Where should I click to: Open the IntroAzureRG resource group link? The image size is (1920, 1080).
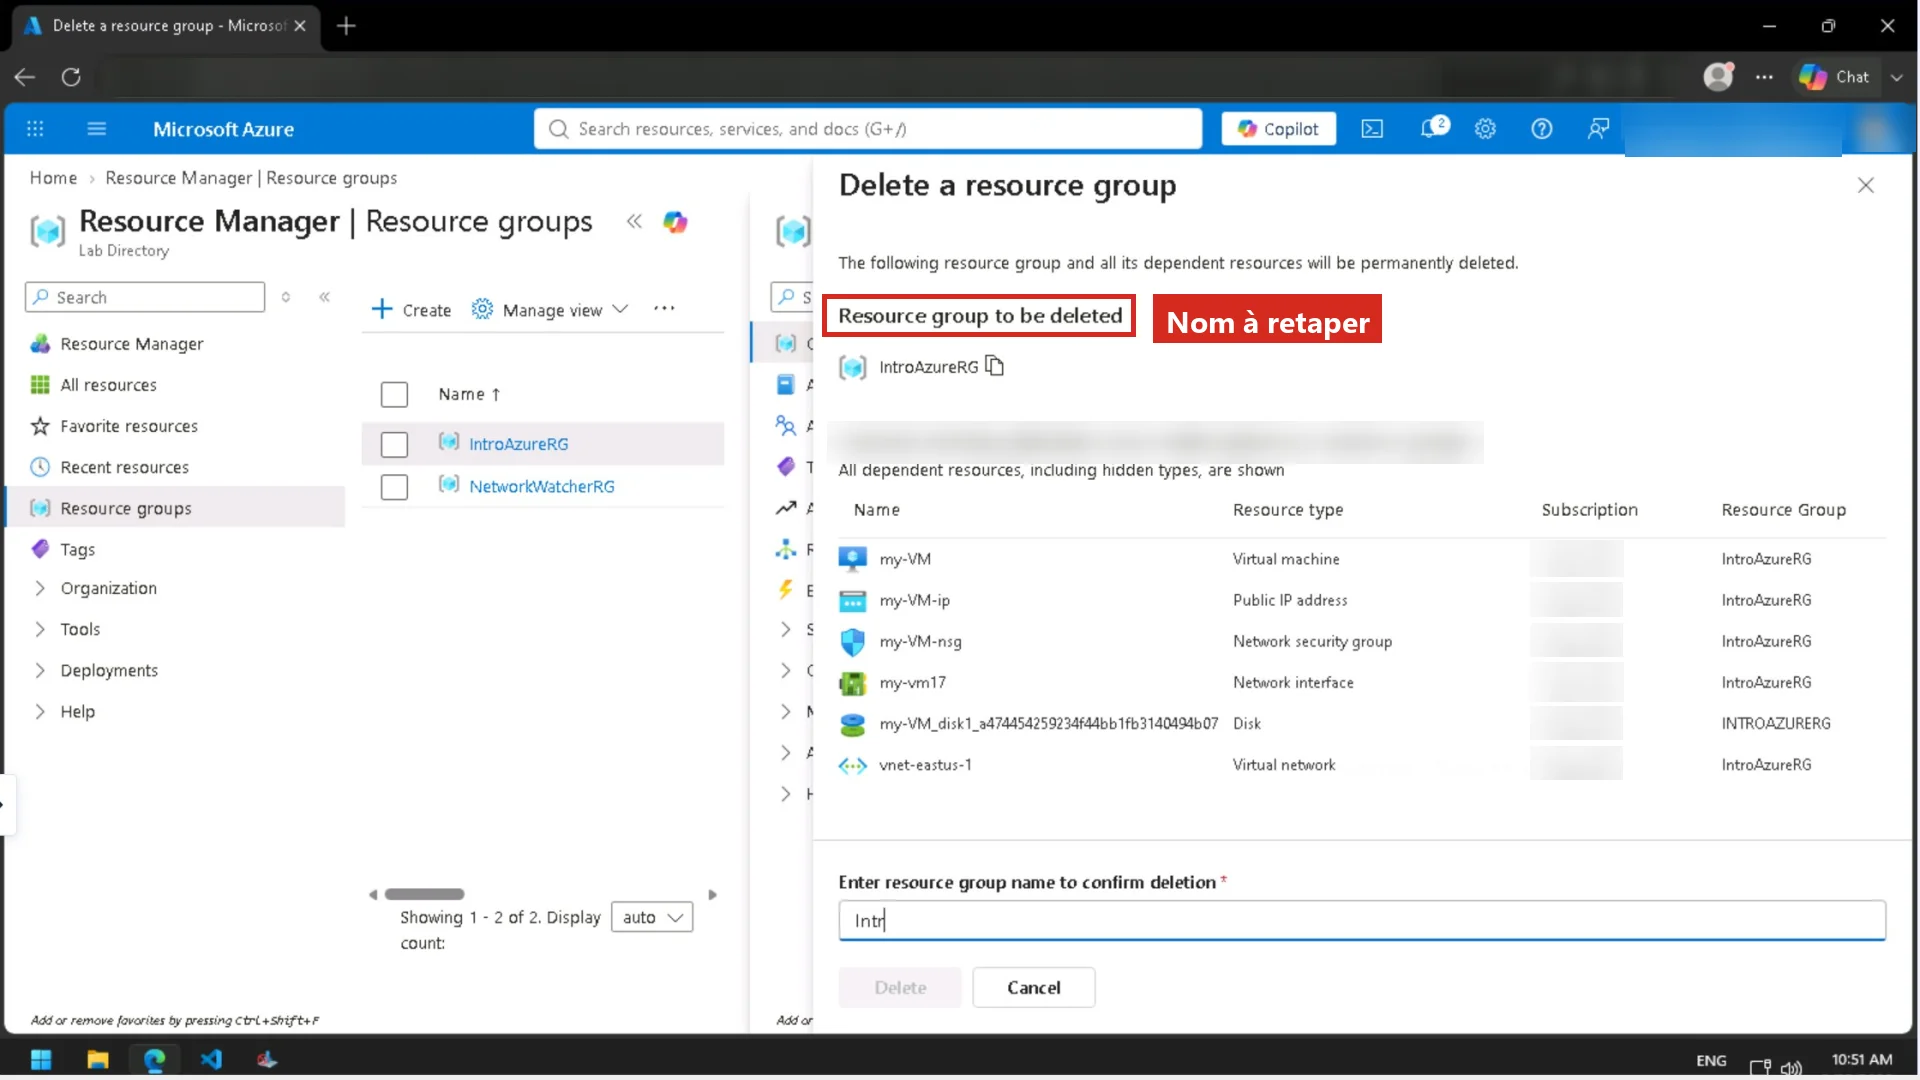pyautogui.click(x=518, y=444)
